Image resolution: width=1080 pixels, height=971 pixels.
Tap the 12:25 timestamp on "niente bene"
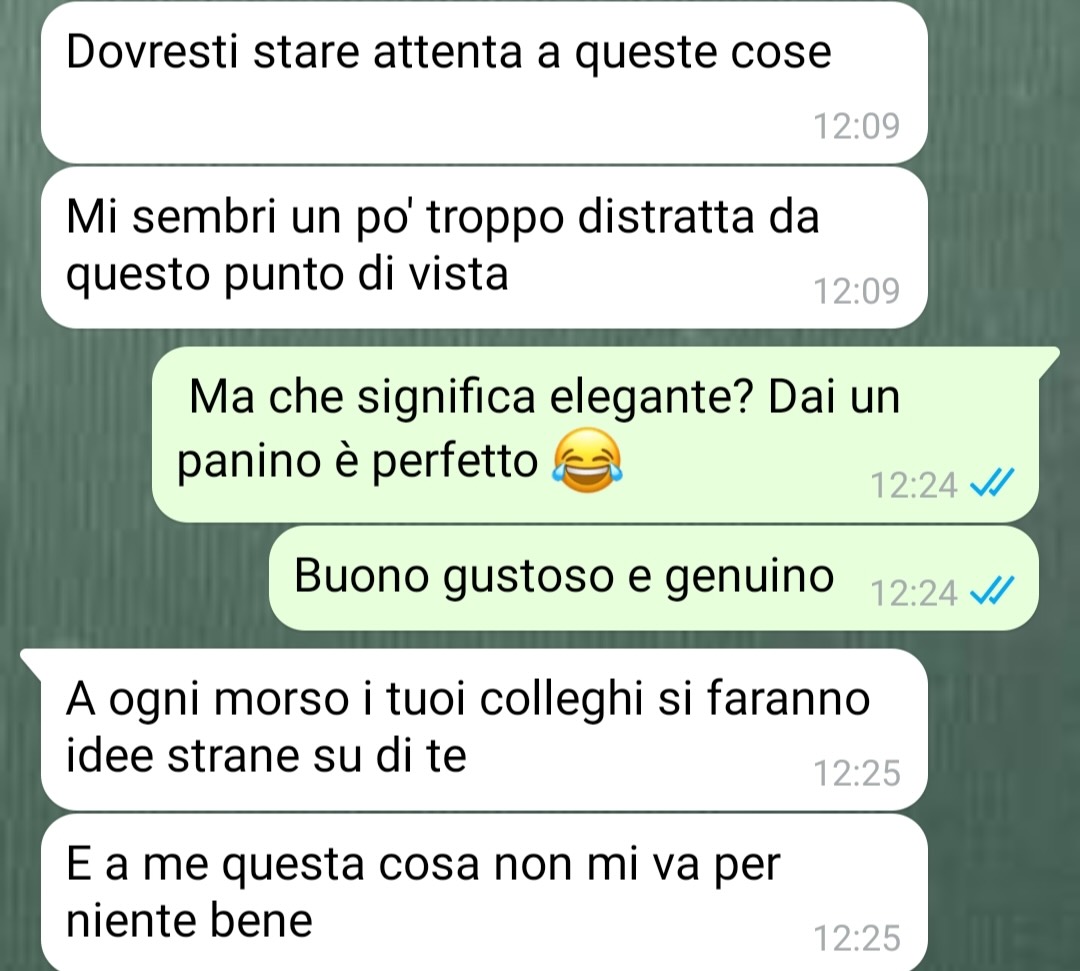tap(856, 938)
